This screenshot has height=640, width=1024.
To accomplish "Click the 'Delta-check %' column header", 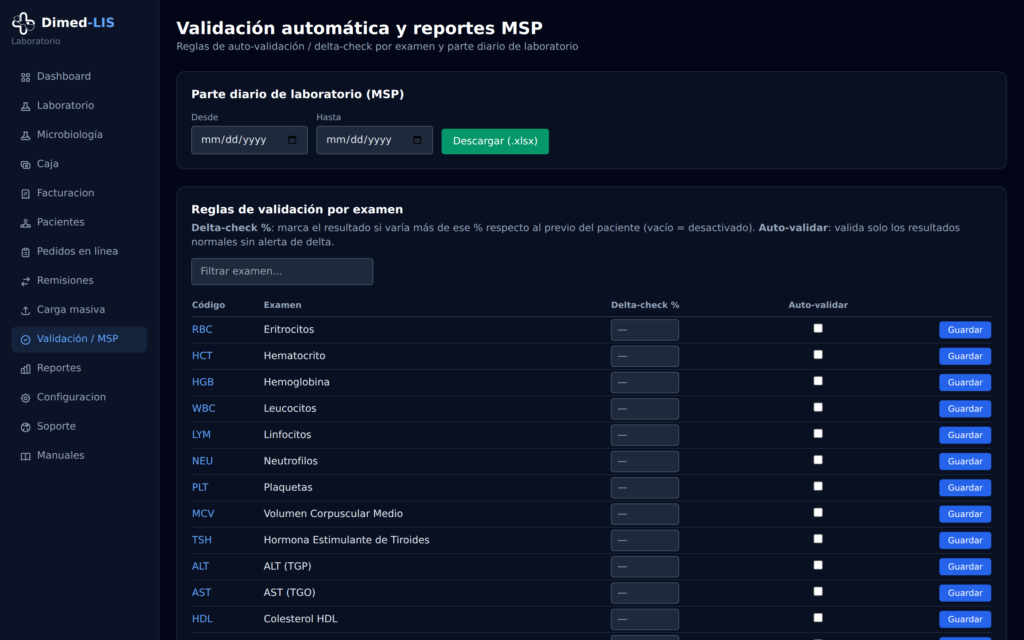I will tap(645, 305).
